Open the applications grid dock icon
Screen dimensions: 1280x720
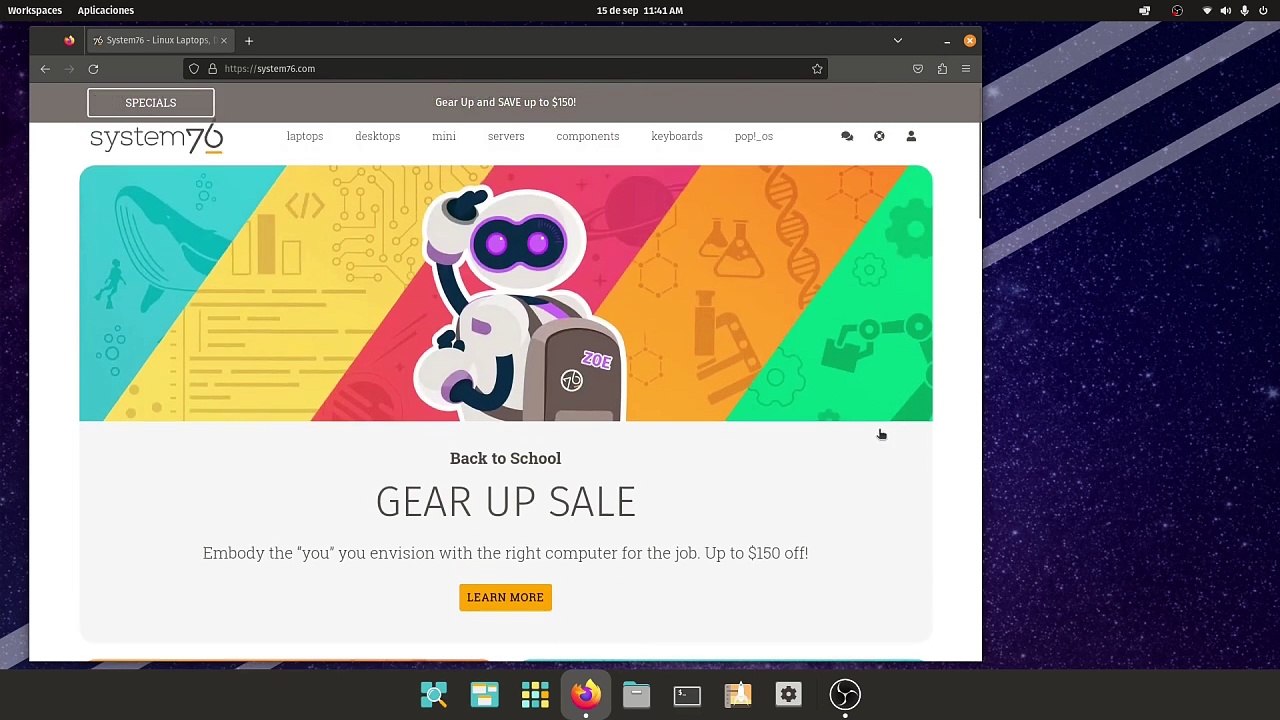tap(535, 695)
